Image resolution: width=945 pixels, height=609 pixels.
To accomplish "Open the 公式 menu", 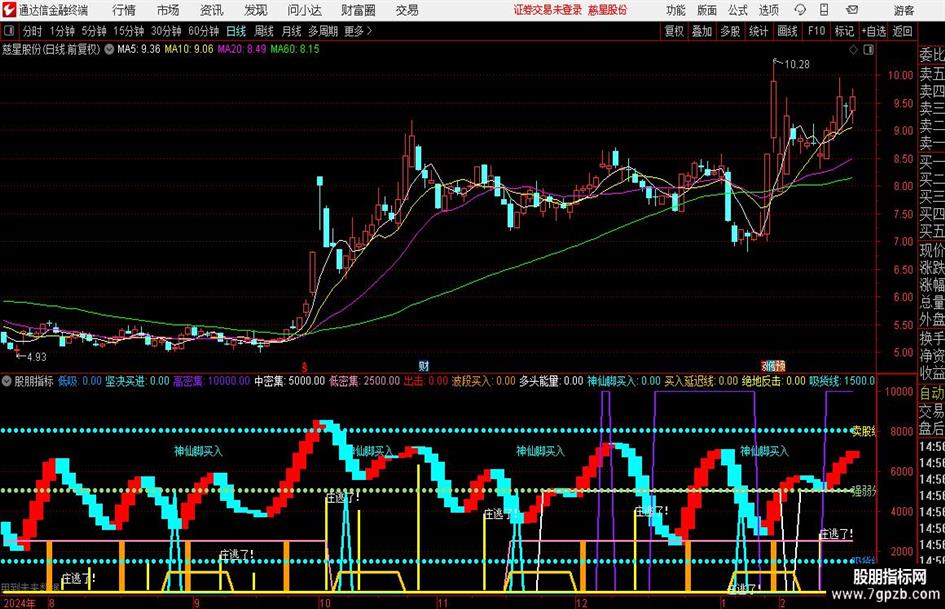I will coord(737,10).
